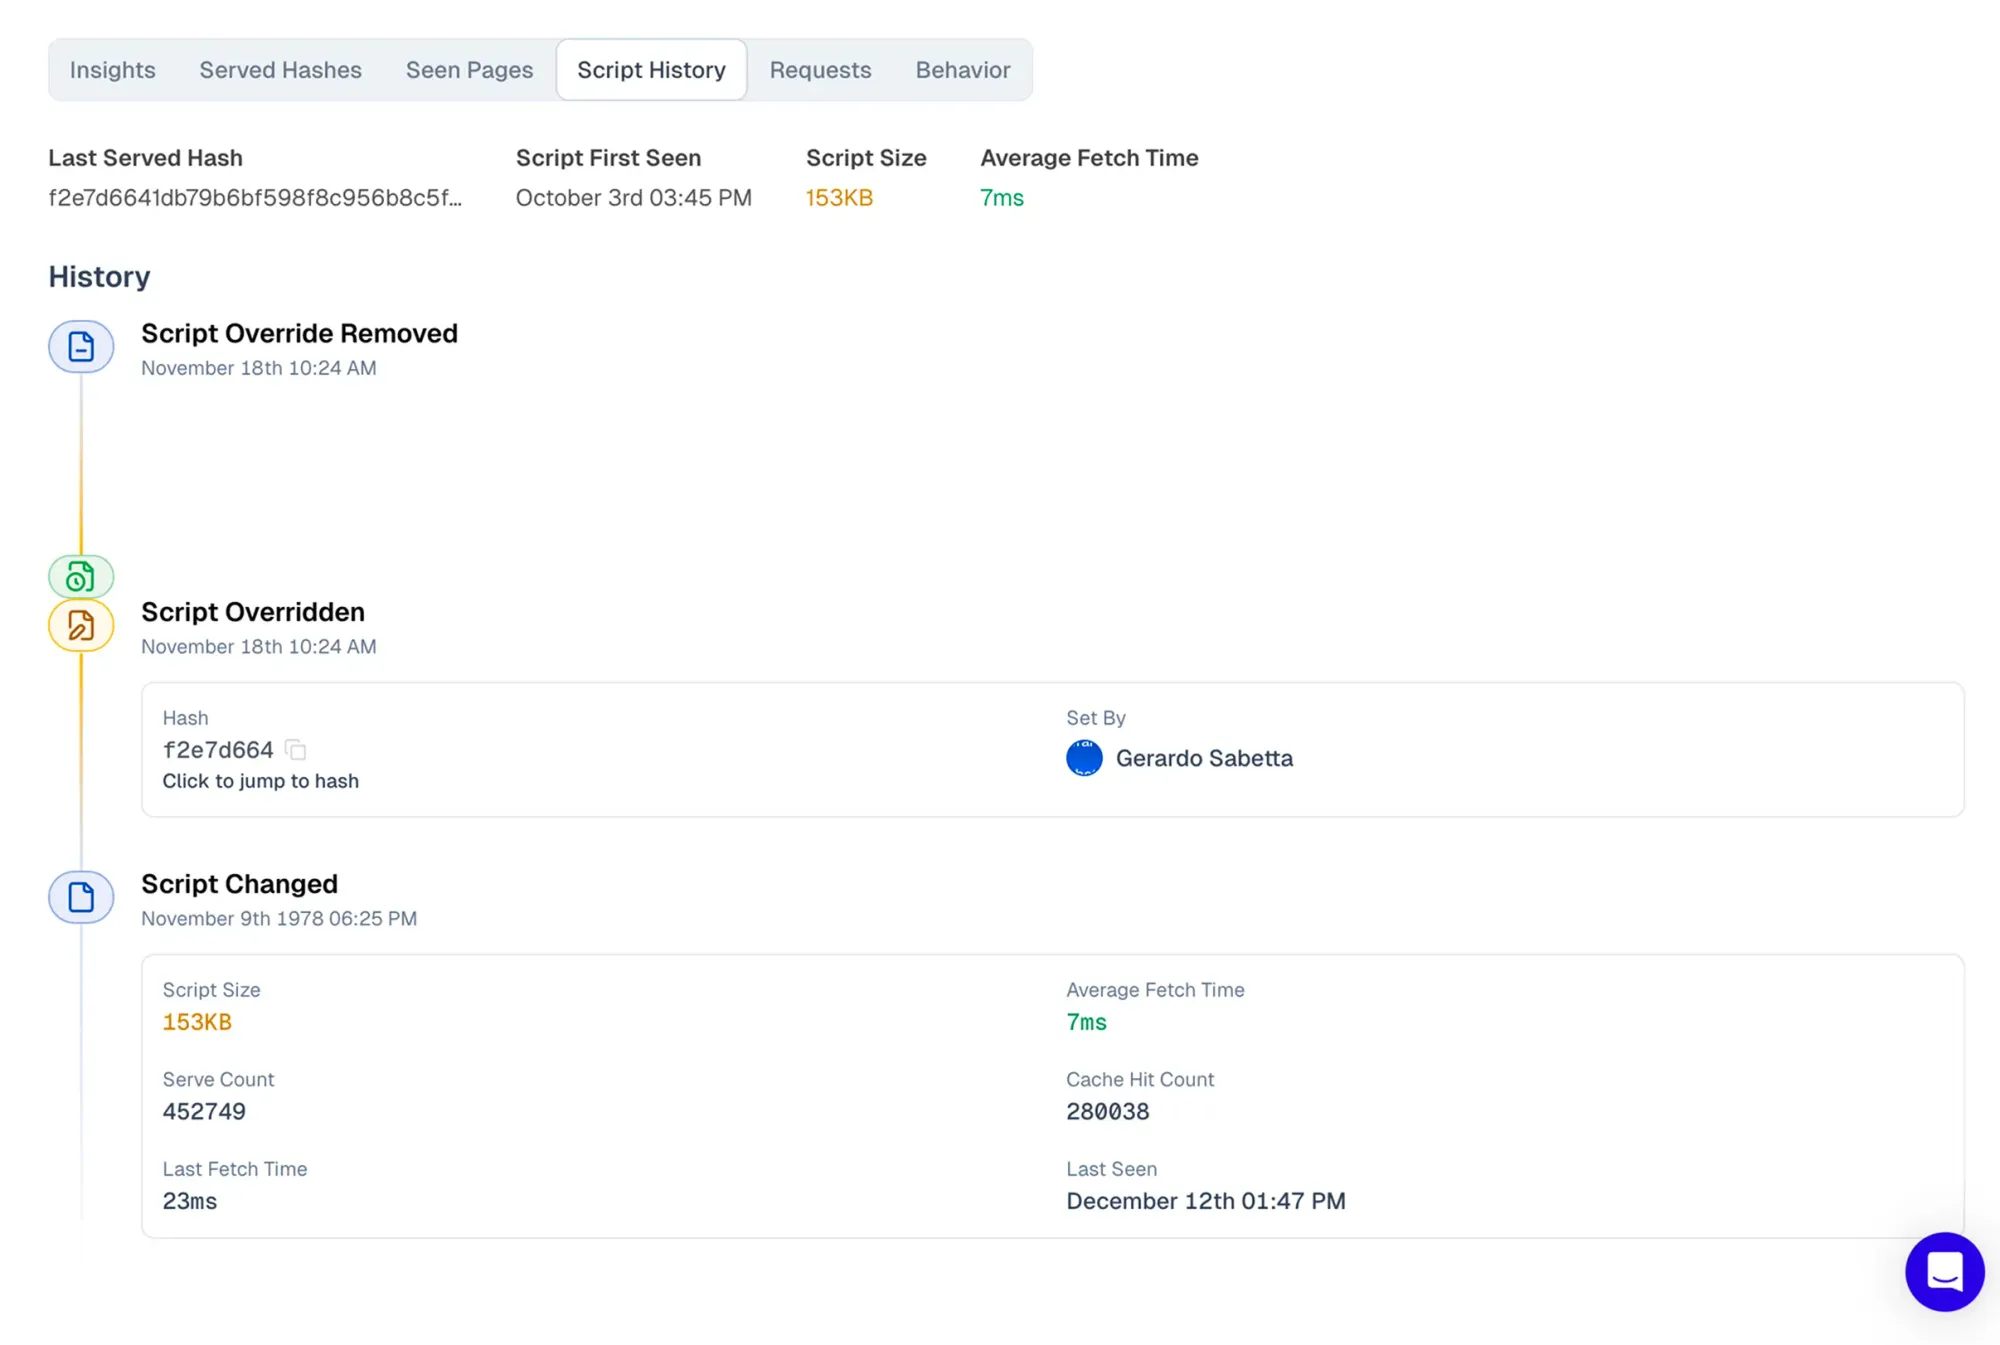Click the truncated Last Served Hash value
Screen dimensions: 2000x1345
(x=255, y=198)
